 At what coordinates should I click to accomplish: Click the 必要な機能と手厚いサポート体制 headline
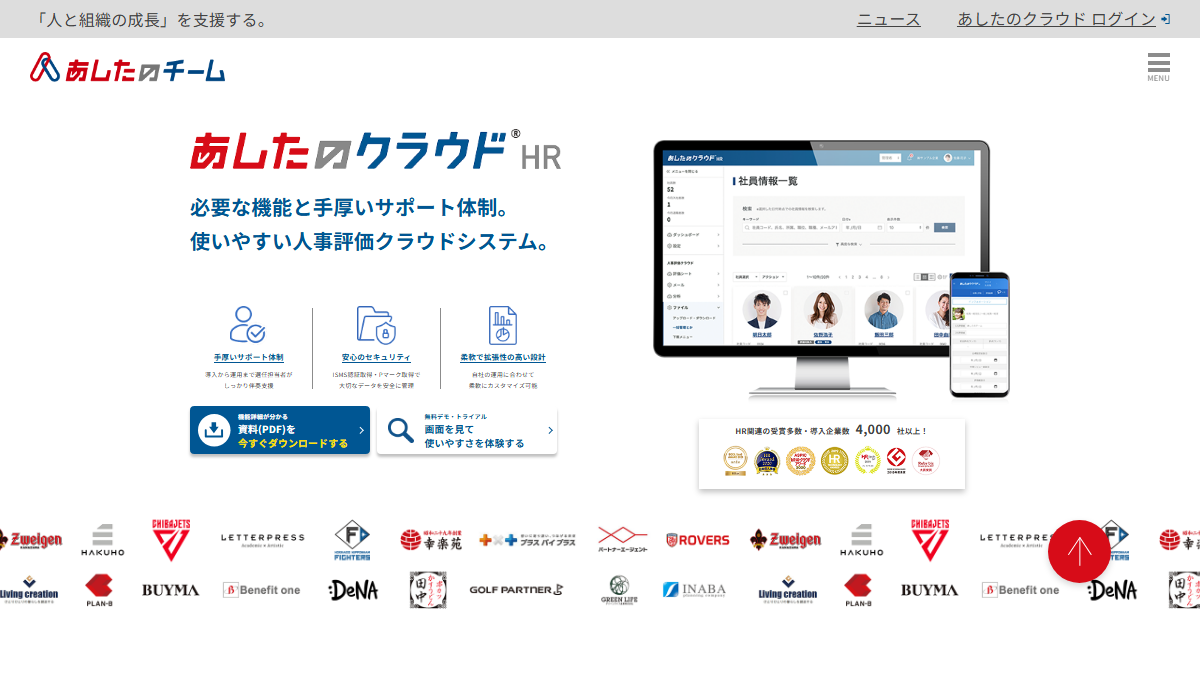[x=351, y=208]
